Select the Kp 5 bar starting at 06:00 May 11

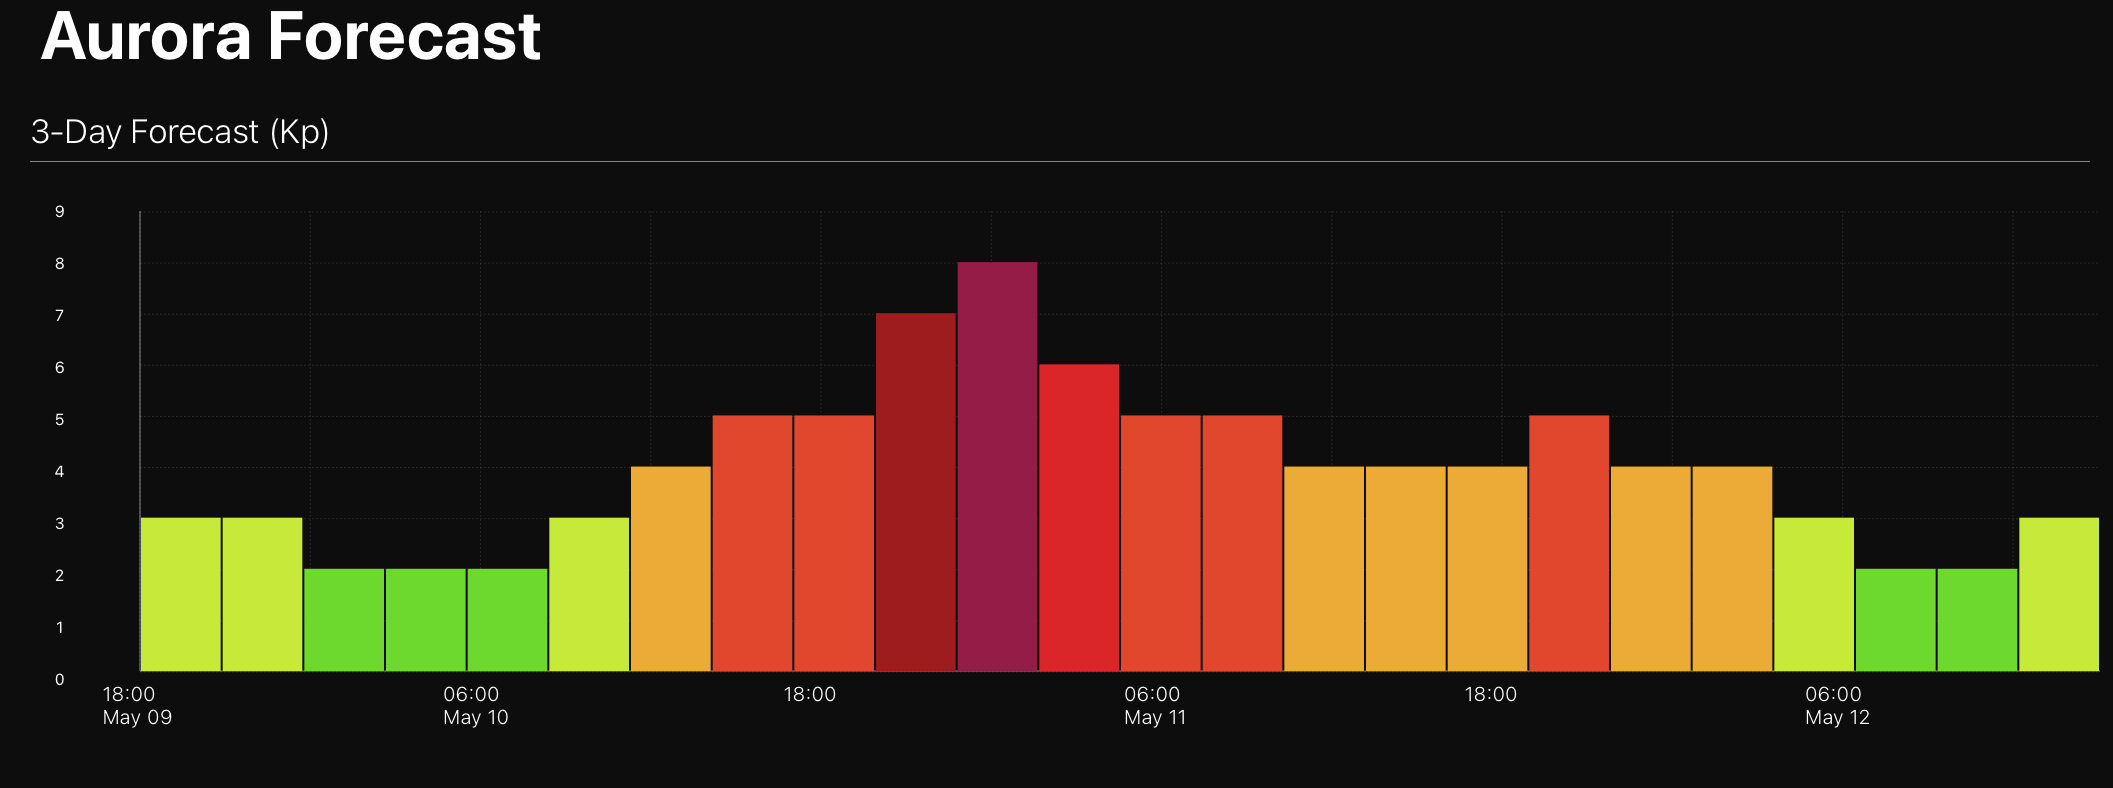point(1160,543)
